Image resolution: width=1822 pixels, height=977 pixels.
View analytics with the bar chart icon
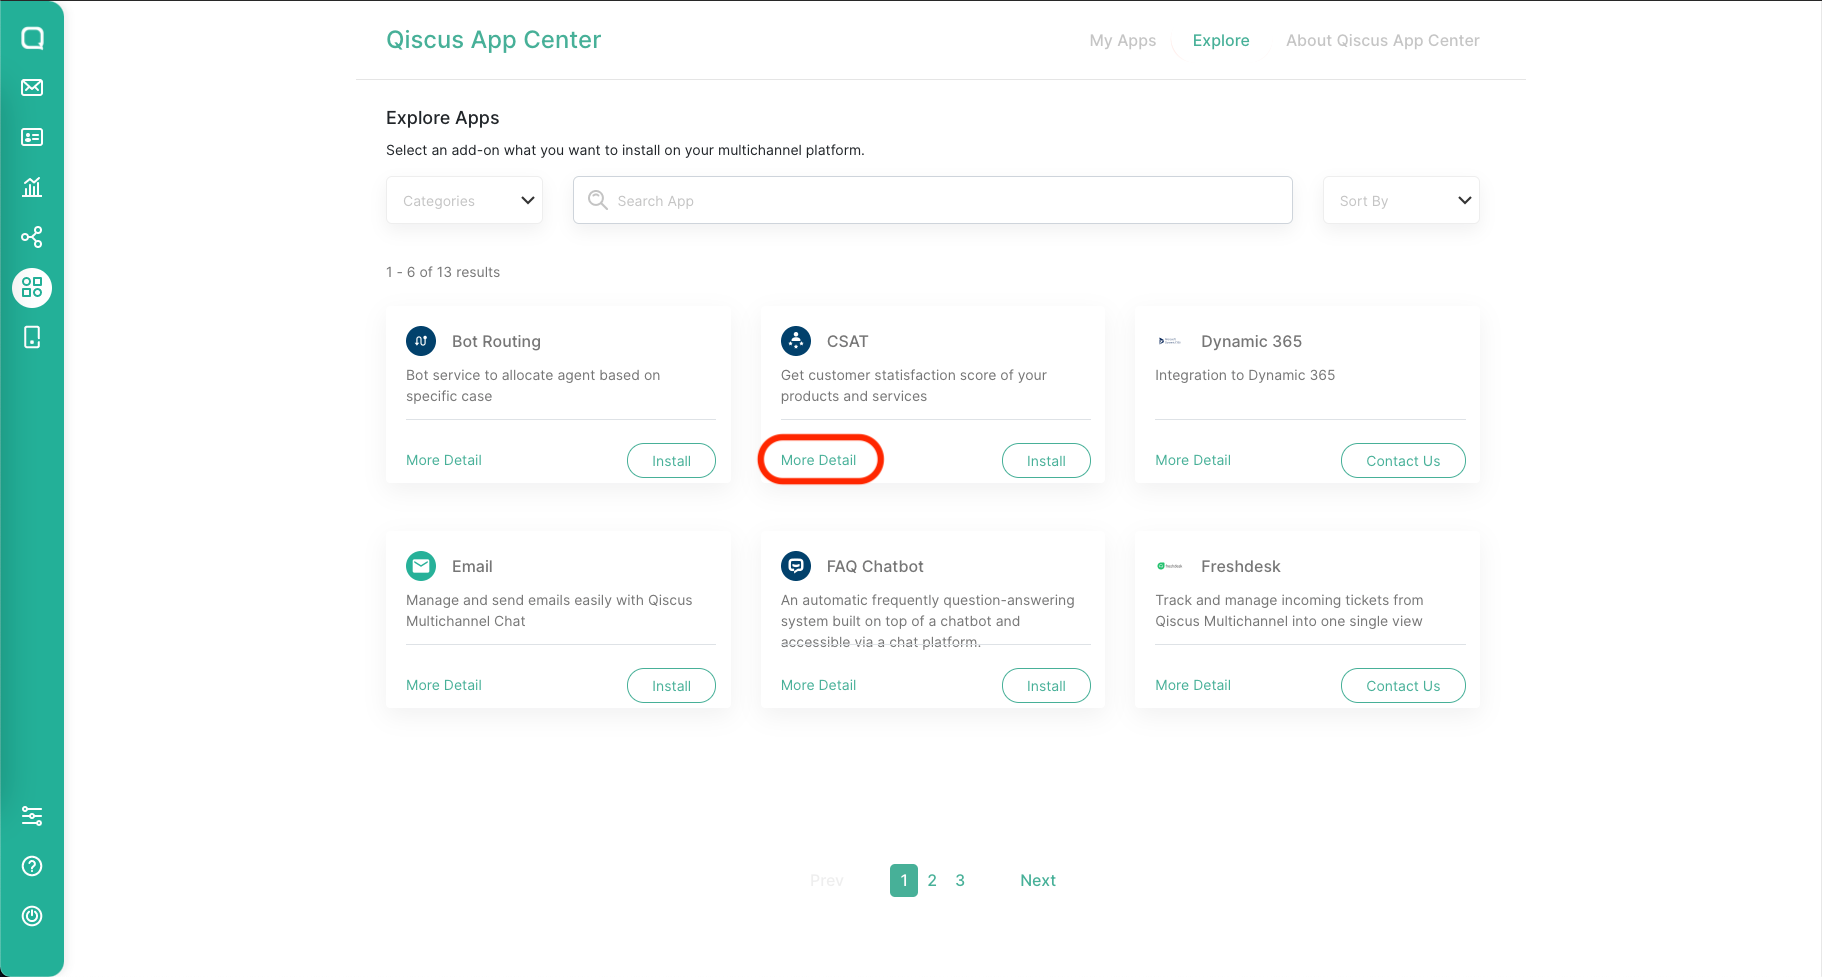32,187
